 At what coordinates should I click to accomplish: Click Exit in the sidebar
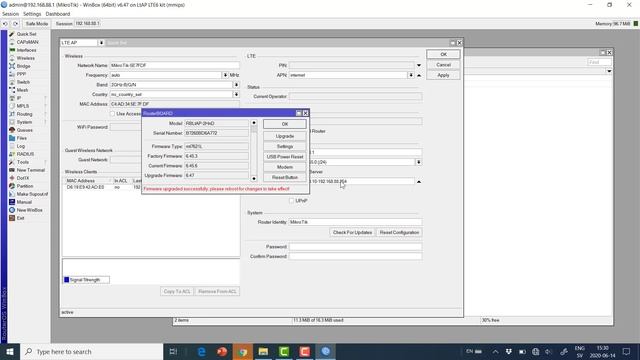point(20,218)
